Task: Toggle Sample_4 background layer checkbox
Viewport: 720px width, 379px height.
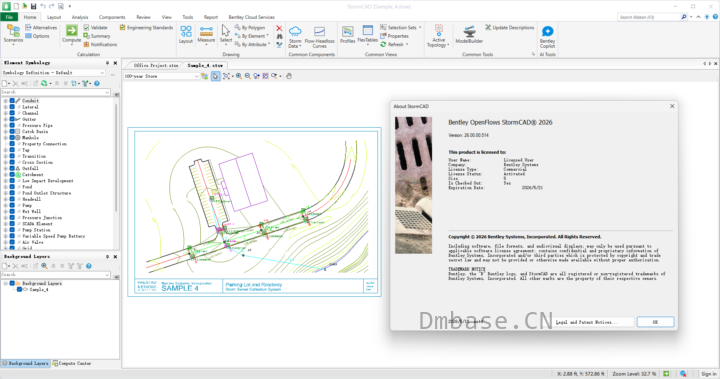Action: [20, 289]
